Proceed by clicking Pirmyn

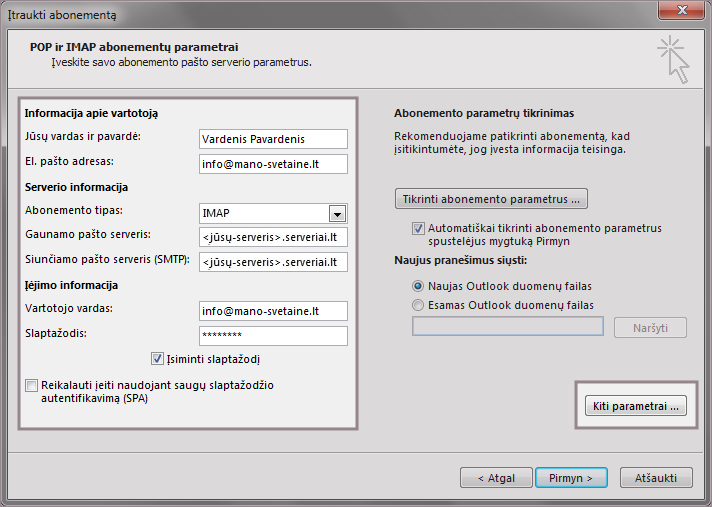tap(571, 478)
